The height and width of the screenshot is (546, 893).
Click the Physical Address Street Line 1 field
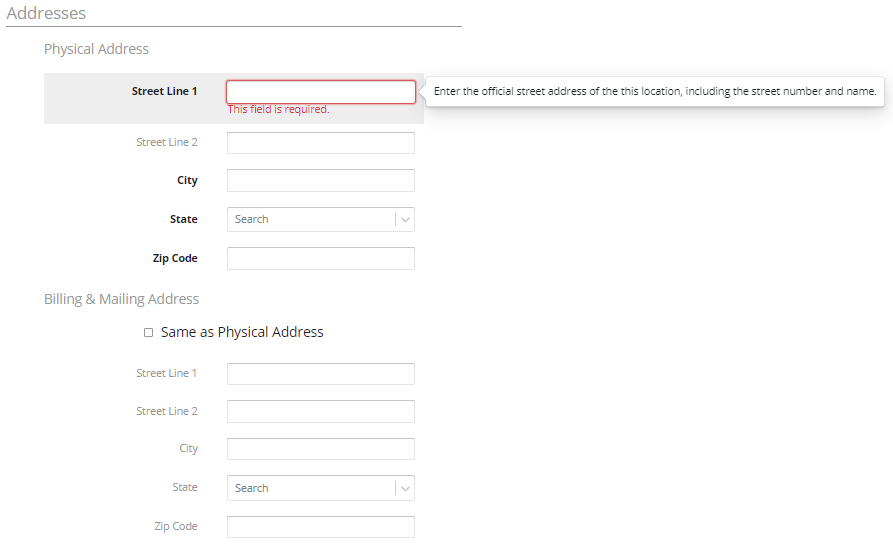click(321, 92)
